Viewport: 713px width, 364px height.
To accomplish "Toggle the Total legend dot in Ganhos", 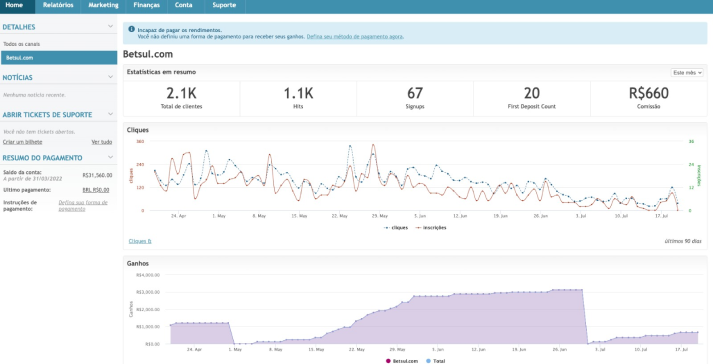I will (428, 361).
